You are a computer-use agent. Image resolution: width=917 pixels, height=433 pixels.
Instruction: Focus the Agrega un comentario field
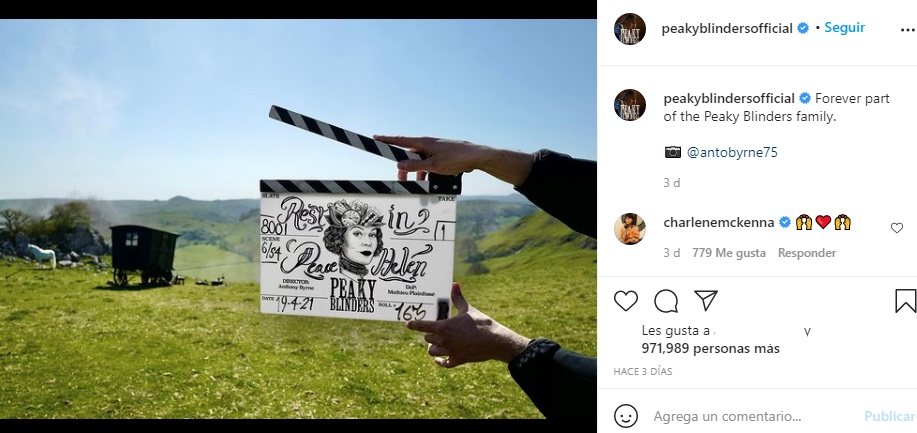tap(754, 417)
